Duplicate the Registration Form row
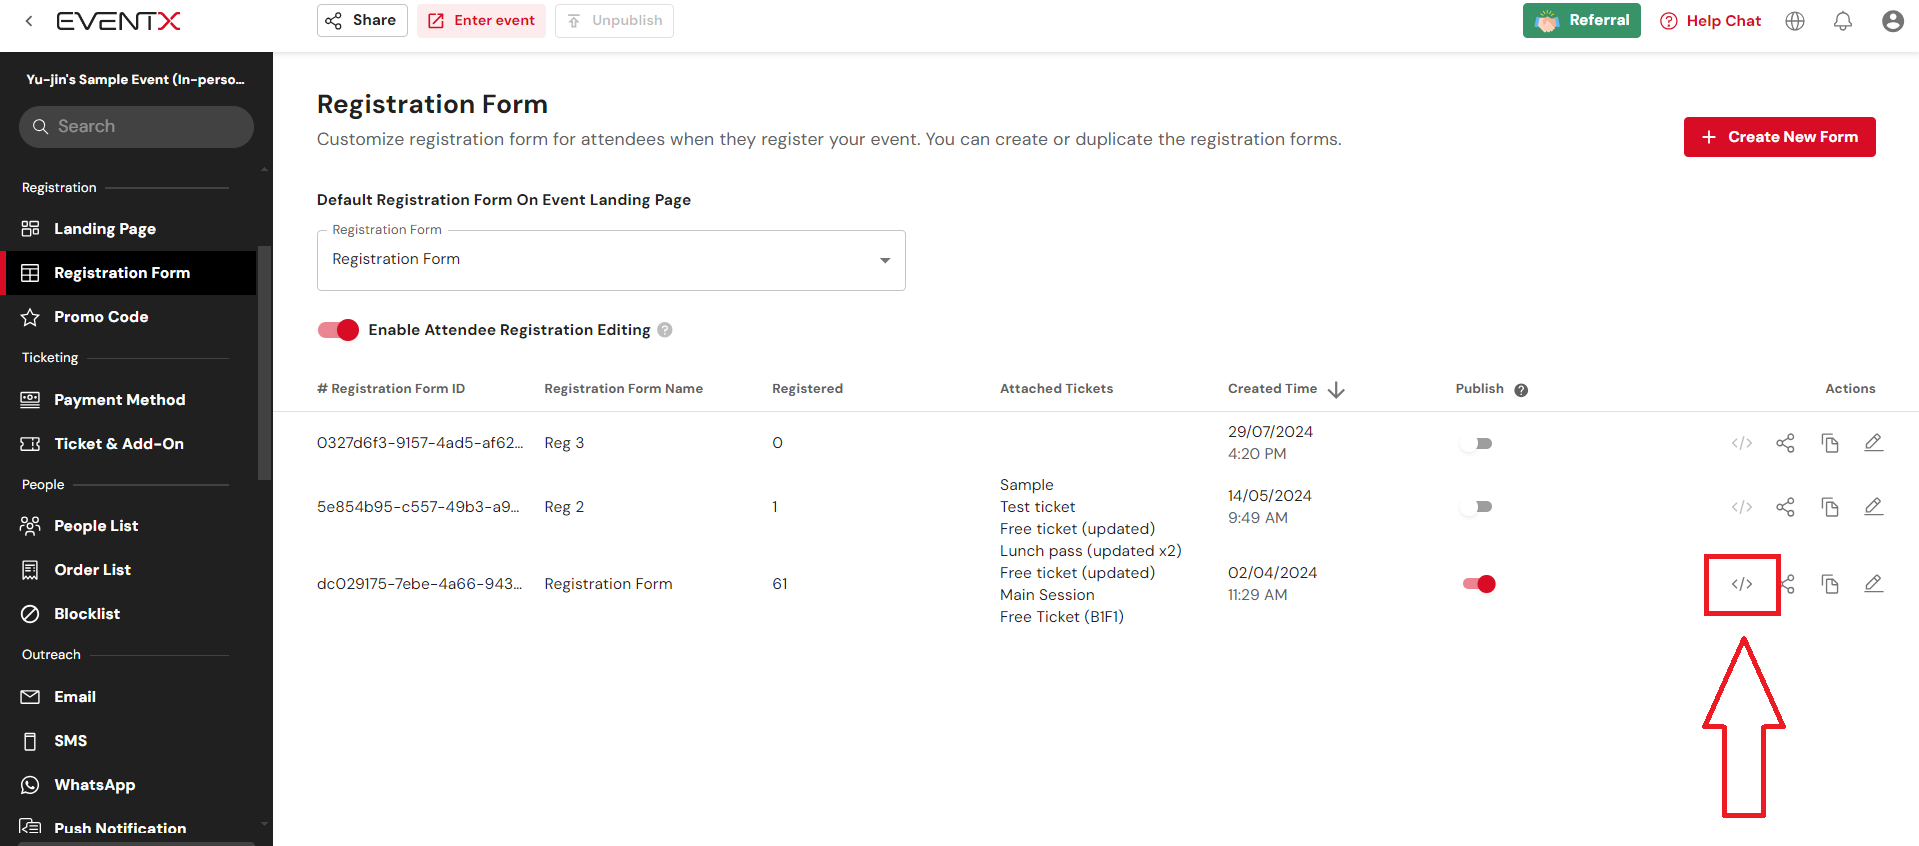1919x846 pixels. [1830, 584]
